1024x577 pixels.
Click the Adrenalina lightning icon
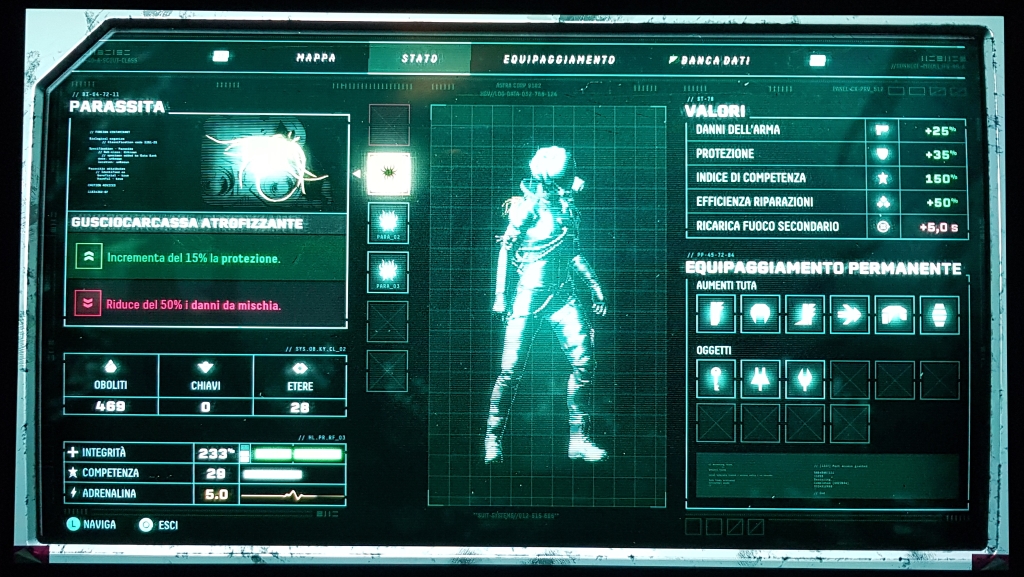click(x=74, y=493)
